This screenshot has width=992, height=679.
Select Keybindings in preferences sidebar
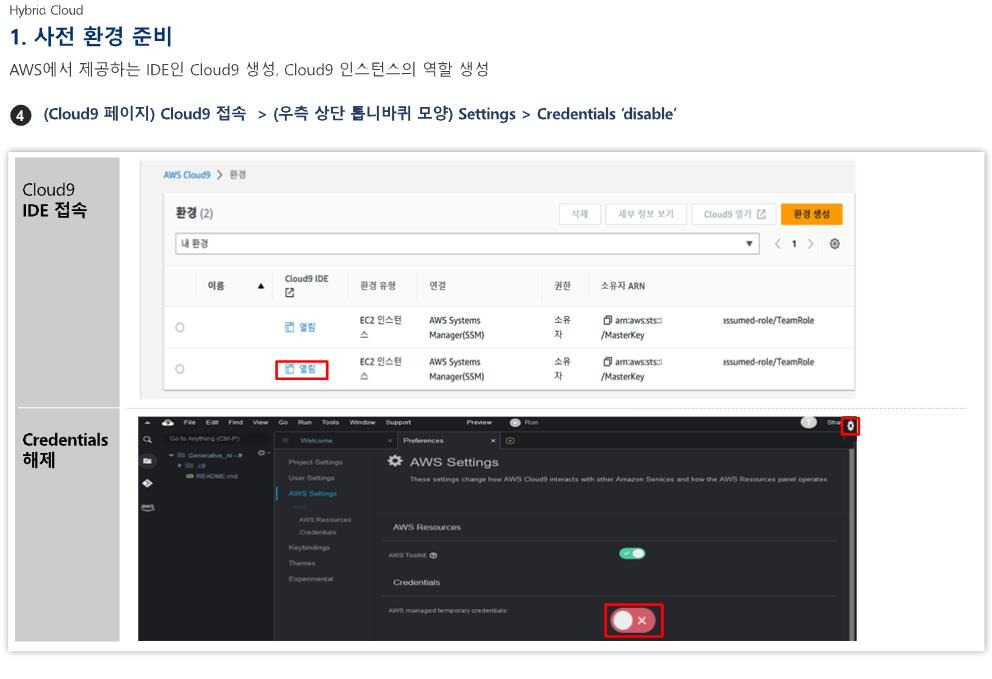tap(309, 547)
